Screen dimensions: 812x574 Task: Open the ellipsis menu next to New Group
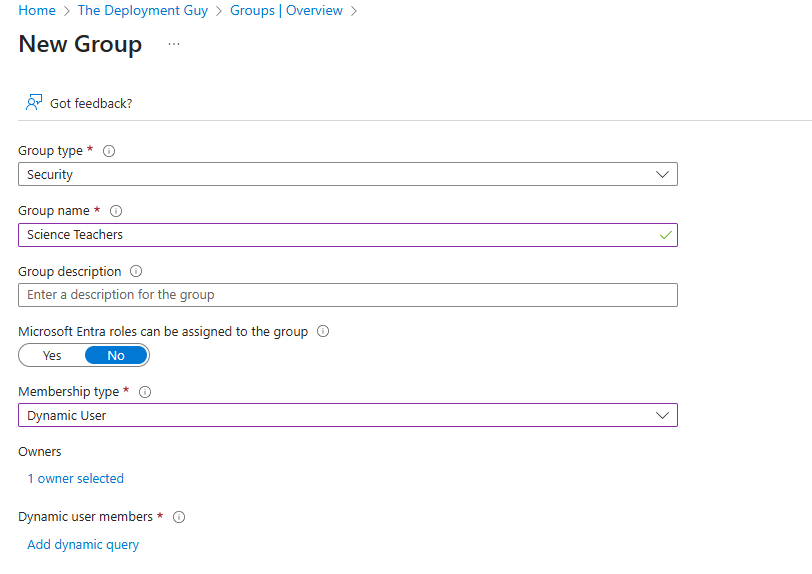click(174, 45)
